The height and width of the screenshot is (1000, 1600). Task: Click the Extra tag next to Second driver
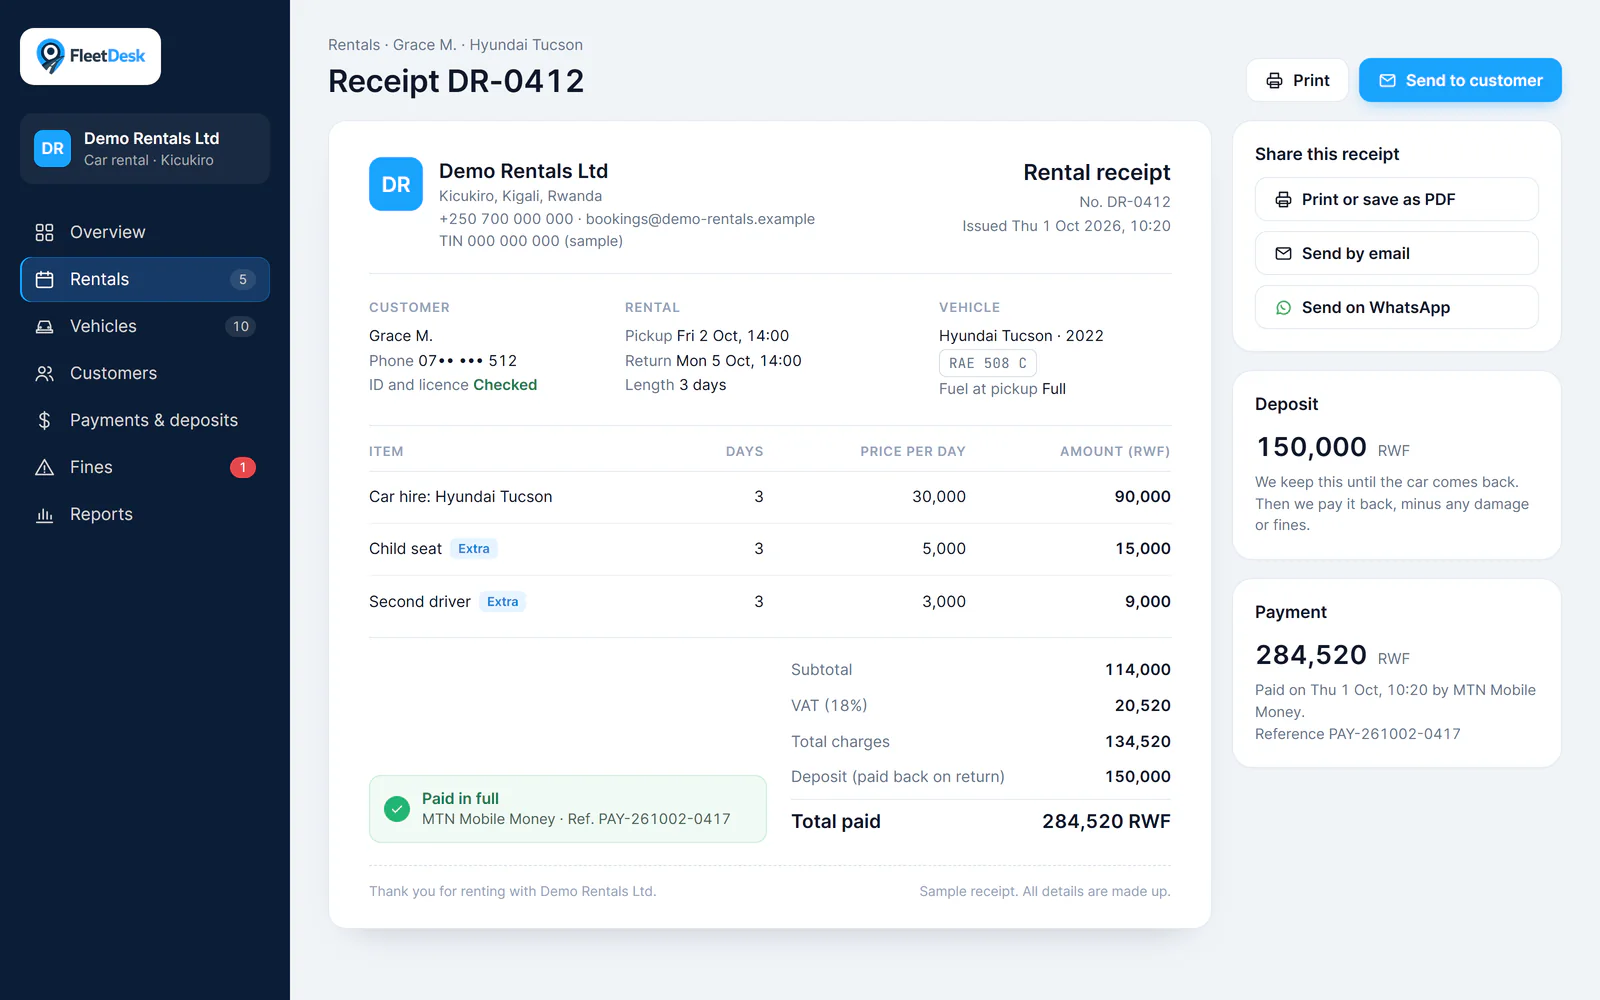(503, 601)
